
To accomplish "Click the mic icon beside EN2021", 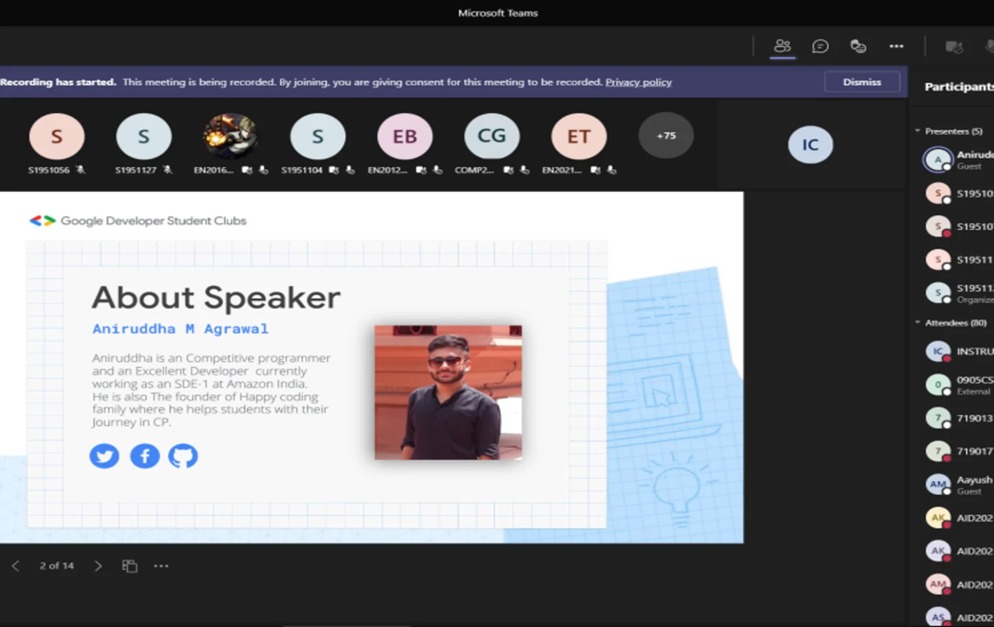I will coord(611,170).
